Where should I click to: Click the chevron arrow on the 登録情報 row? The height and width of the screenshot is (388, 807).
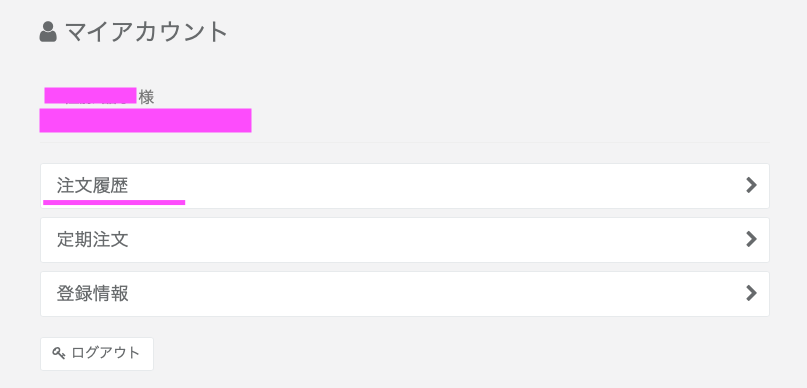pyautogui.click(x=751, y=293)
